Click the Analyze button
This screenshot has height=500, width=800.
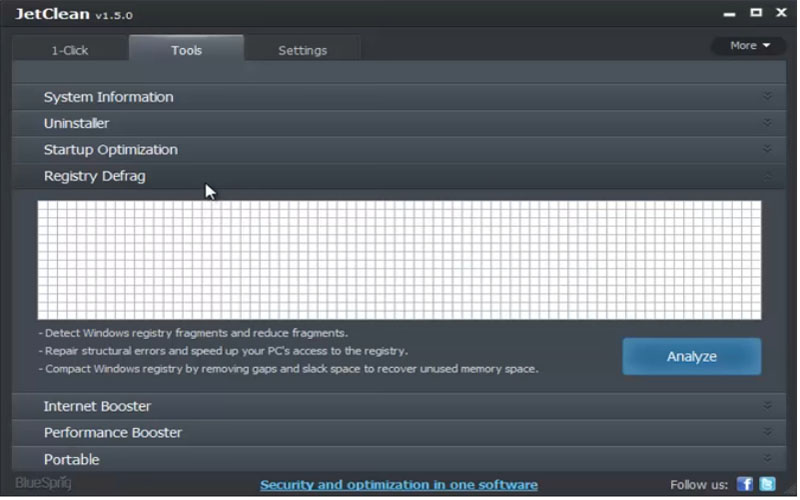692,357
